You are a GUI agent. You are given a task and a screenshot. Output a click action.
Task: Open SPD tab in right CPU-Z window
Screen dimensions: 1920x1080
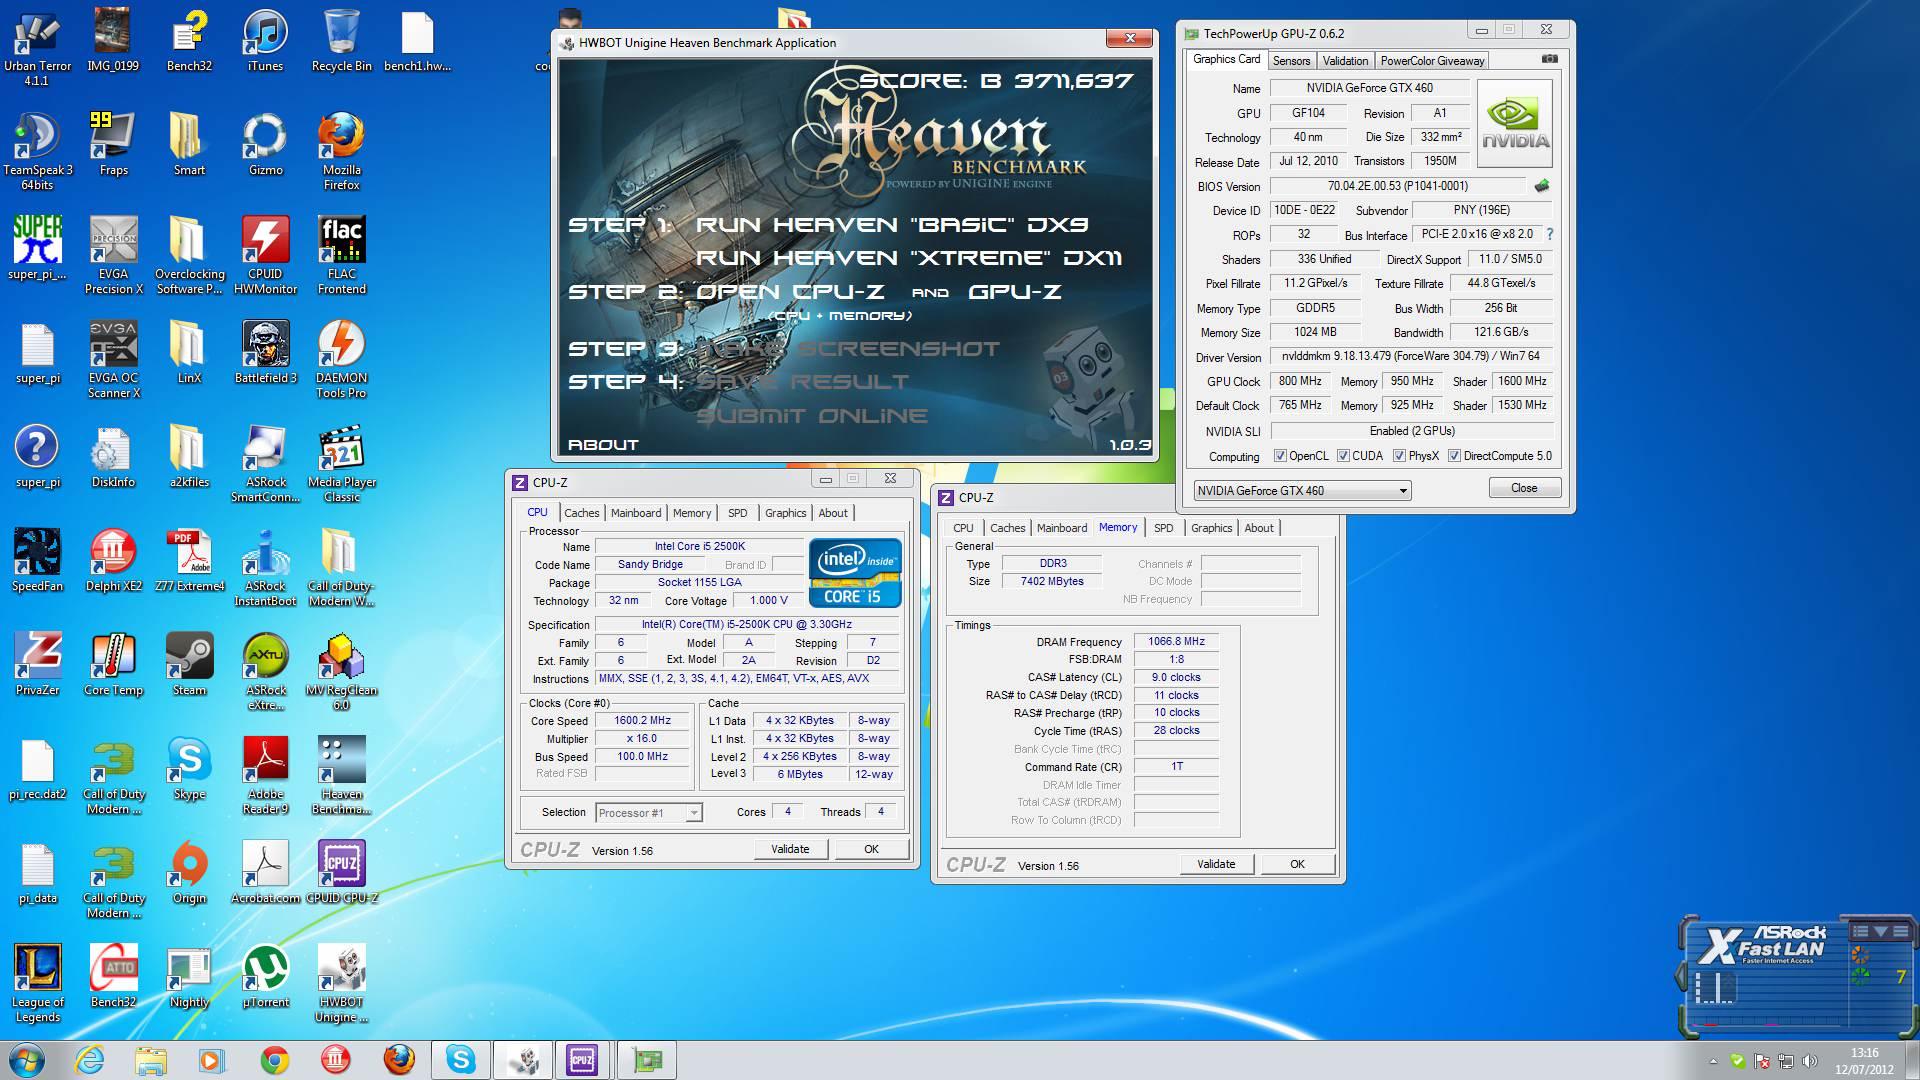point(1163,528)
